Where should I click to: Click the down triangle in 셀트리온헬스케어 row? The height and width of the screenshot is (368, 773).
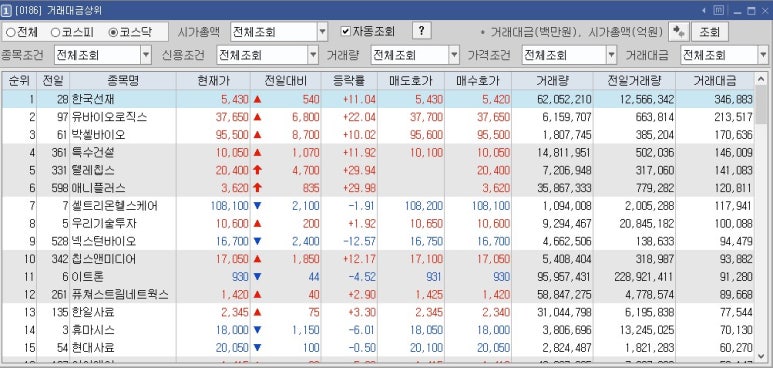(257, 206)
